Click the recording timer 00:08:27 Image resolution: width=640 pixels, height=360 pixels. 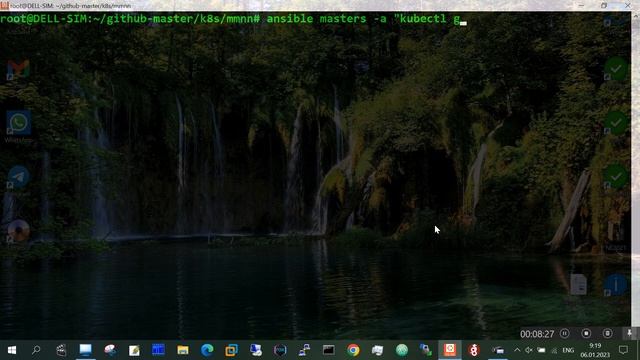(x=537, y=334)
